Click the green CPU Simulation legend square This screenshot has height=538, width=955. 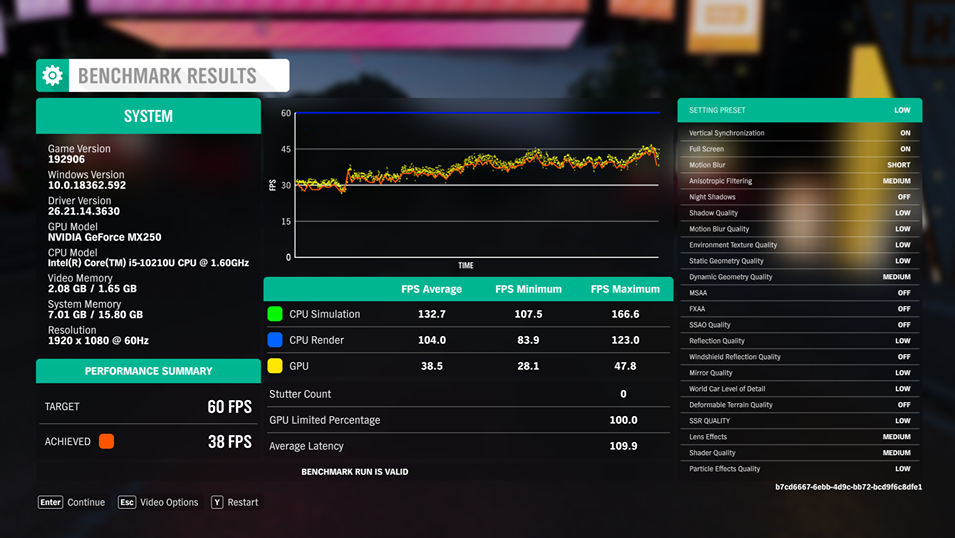click(x=275, y=314)
